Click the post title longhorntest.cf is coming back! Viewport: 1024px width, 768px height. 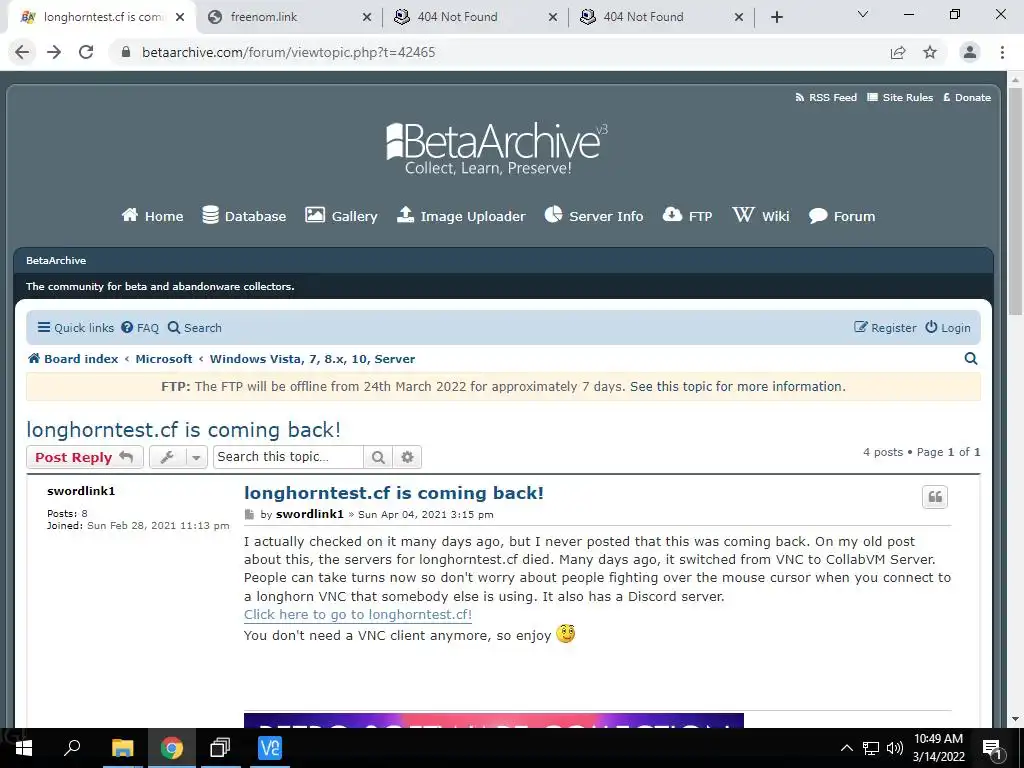pos(394,493)
